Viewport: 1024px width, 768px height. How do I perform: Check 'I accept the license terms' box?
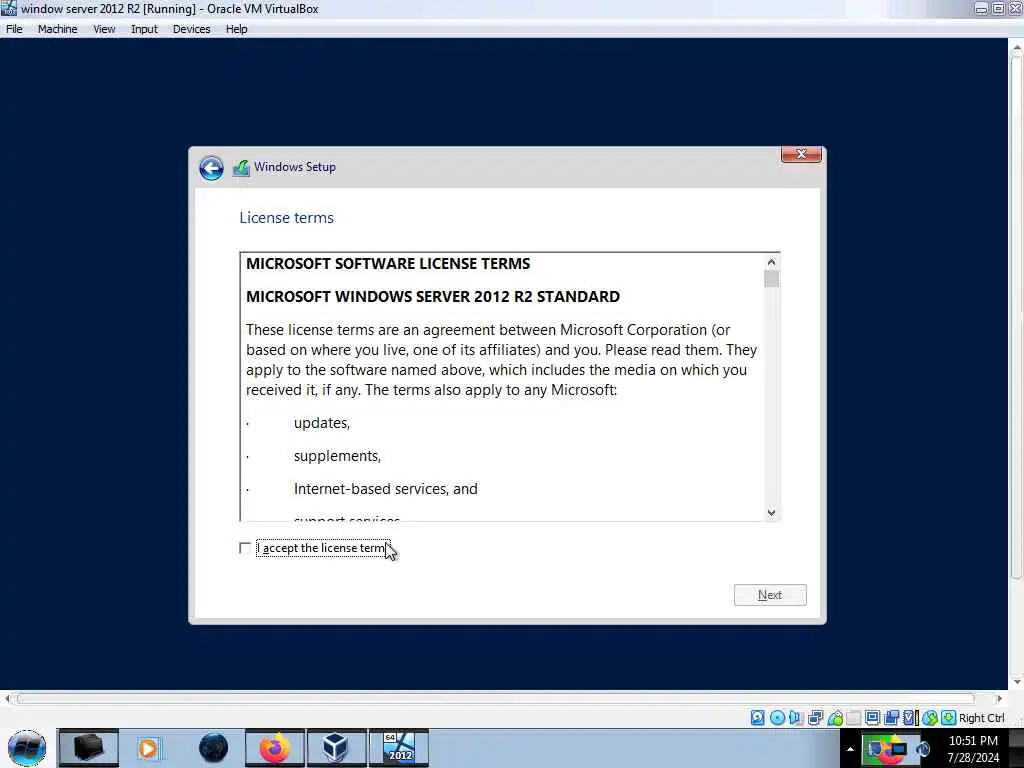pyautogui.click(x=245, y=548)
